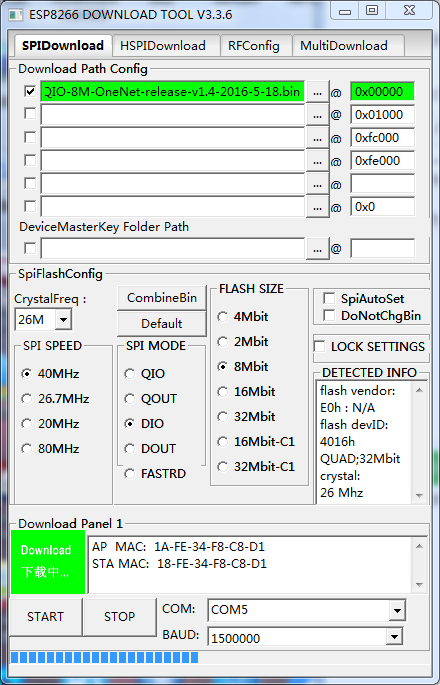
Task: Click the flash devID 4016h text
Action: 337,442
